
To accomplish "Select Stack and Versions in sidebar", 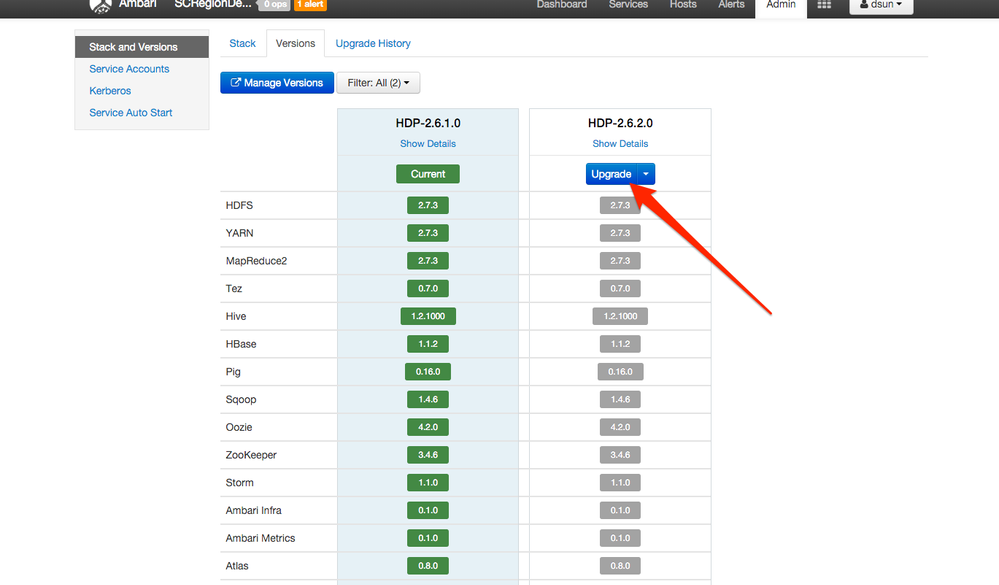I will coord(141,47).
